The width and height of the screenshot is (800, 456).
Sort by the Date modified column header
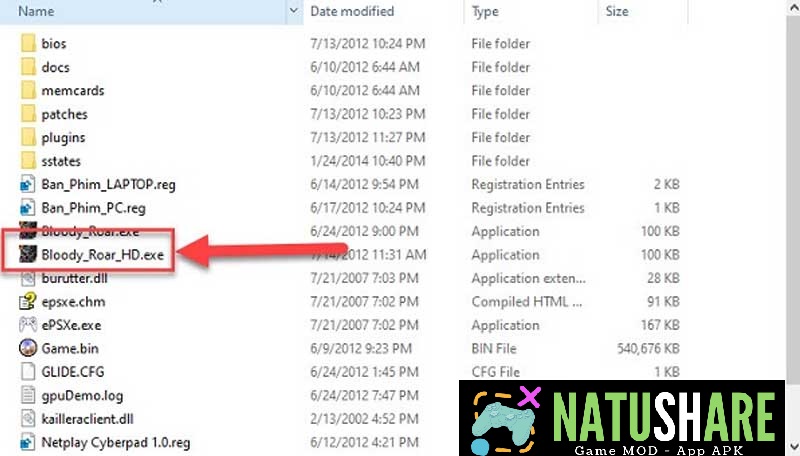coord(352,11)
